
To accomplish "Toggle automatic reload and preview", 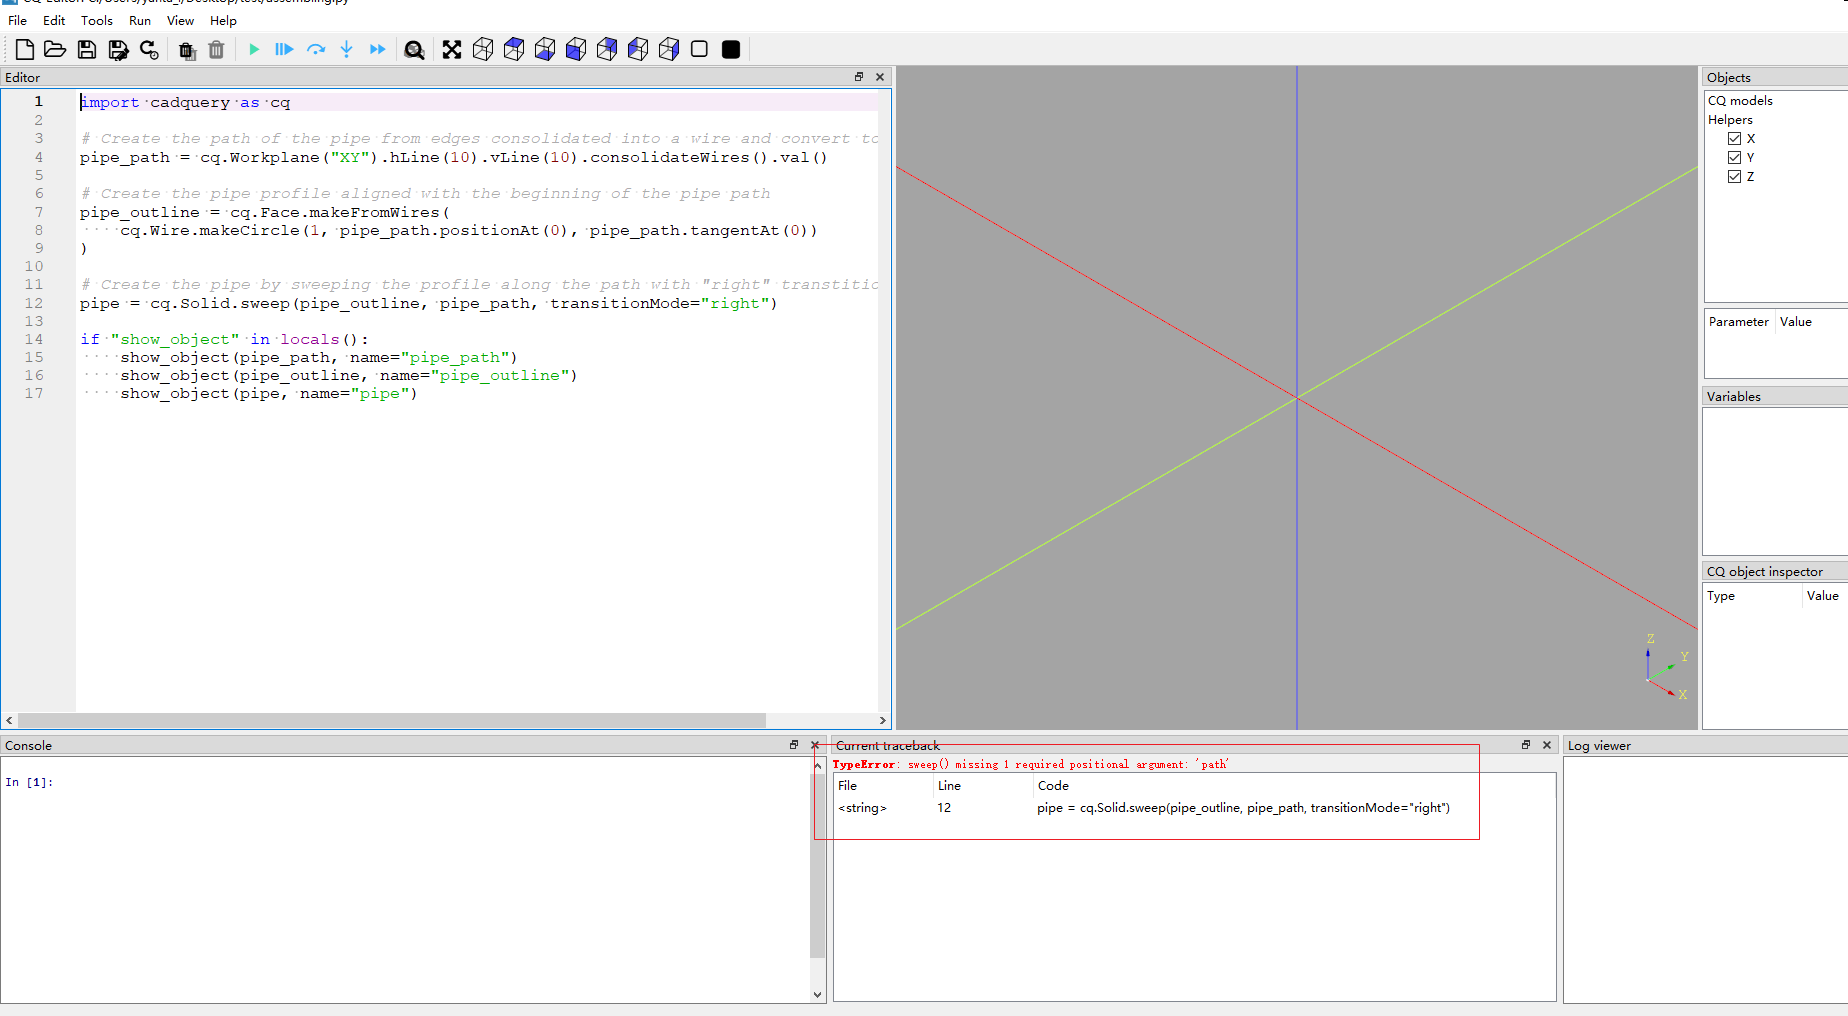I will (149, 49).
